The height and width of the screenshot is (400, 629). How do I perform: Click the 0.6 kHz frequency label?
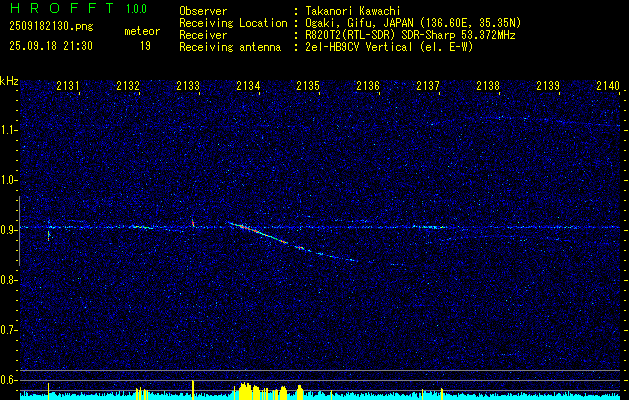9,380
